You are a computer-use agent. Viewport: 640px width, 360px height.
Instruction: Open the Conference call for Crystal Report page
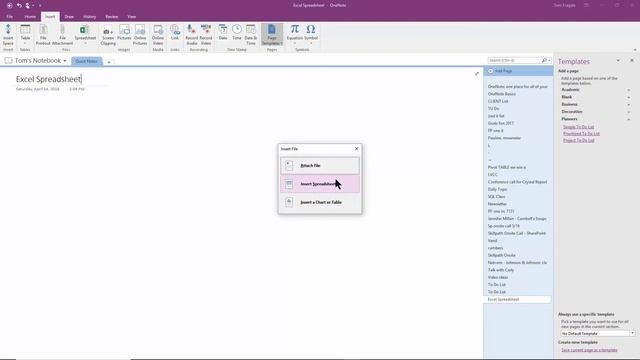(518, 182)
